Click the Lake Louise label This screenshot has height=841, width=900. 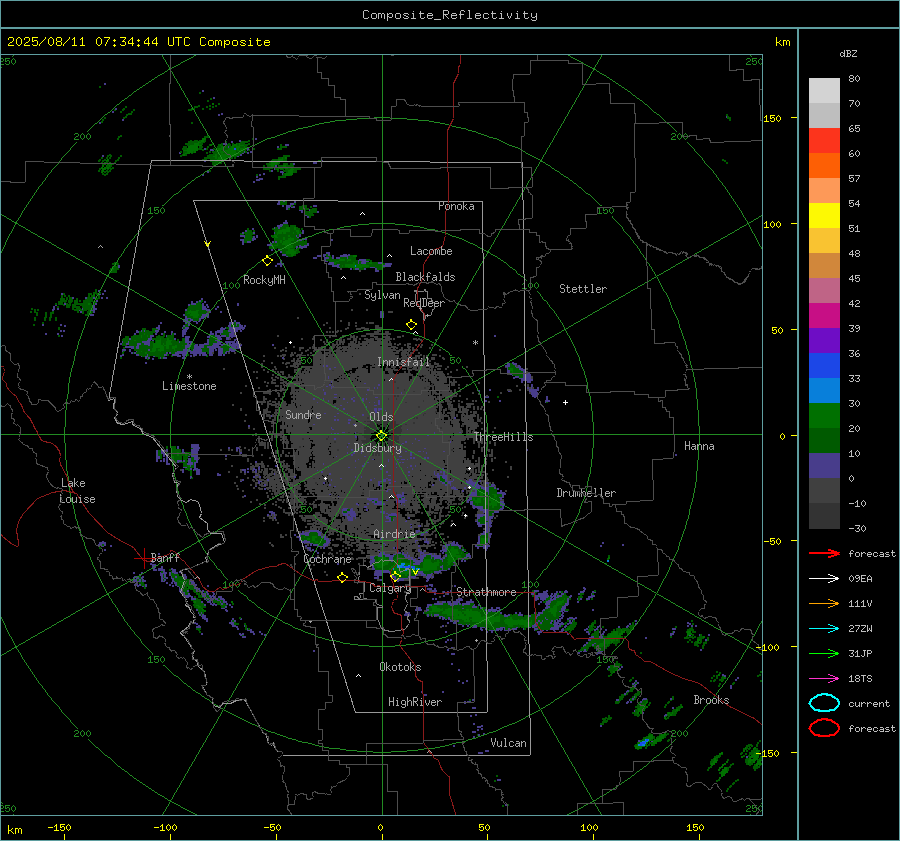click(x=77, y=491)
